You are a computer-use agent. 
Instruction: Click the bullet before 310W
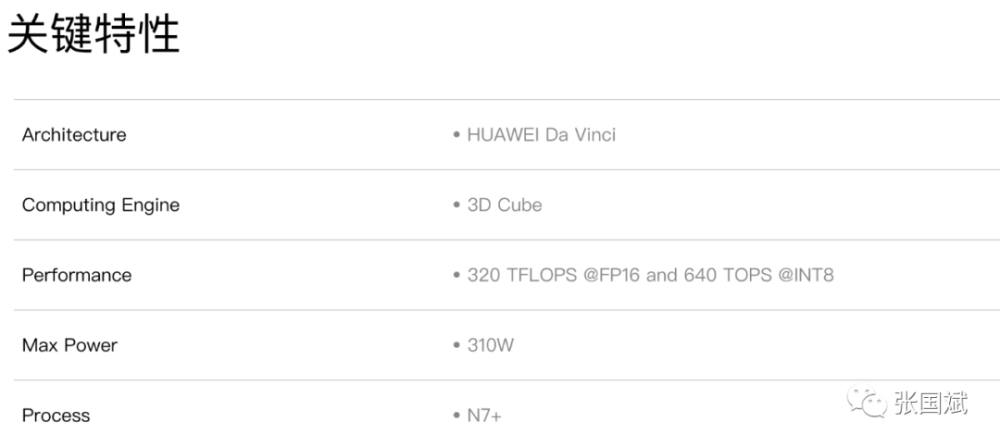[x=456, y=345]
